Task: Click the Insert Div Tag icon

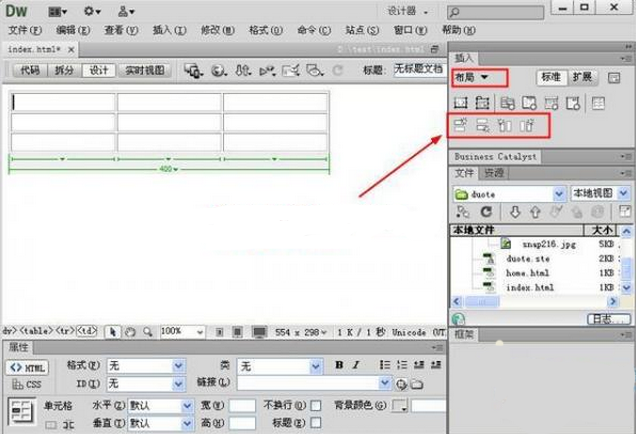Action: point(461,103)
